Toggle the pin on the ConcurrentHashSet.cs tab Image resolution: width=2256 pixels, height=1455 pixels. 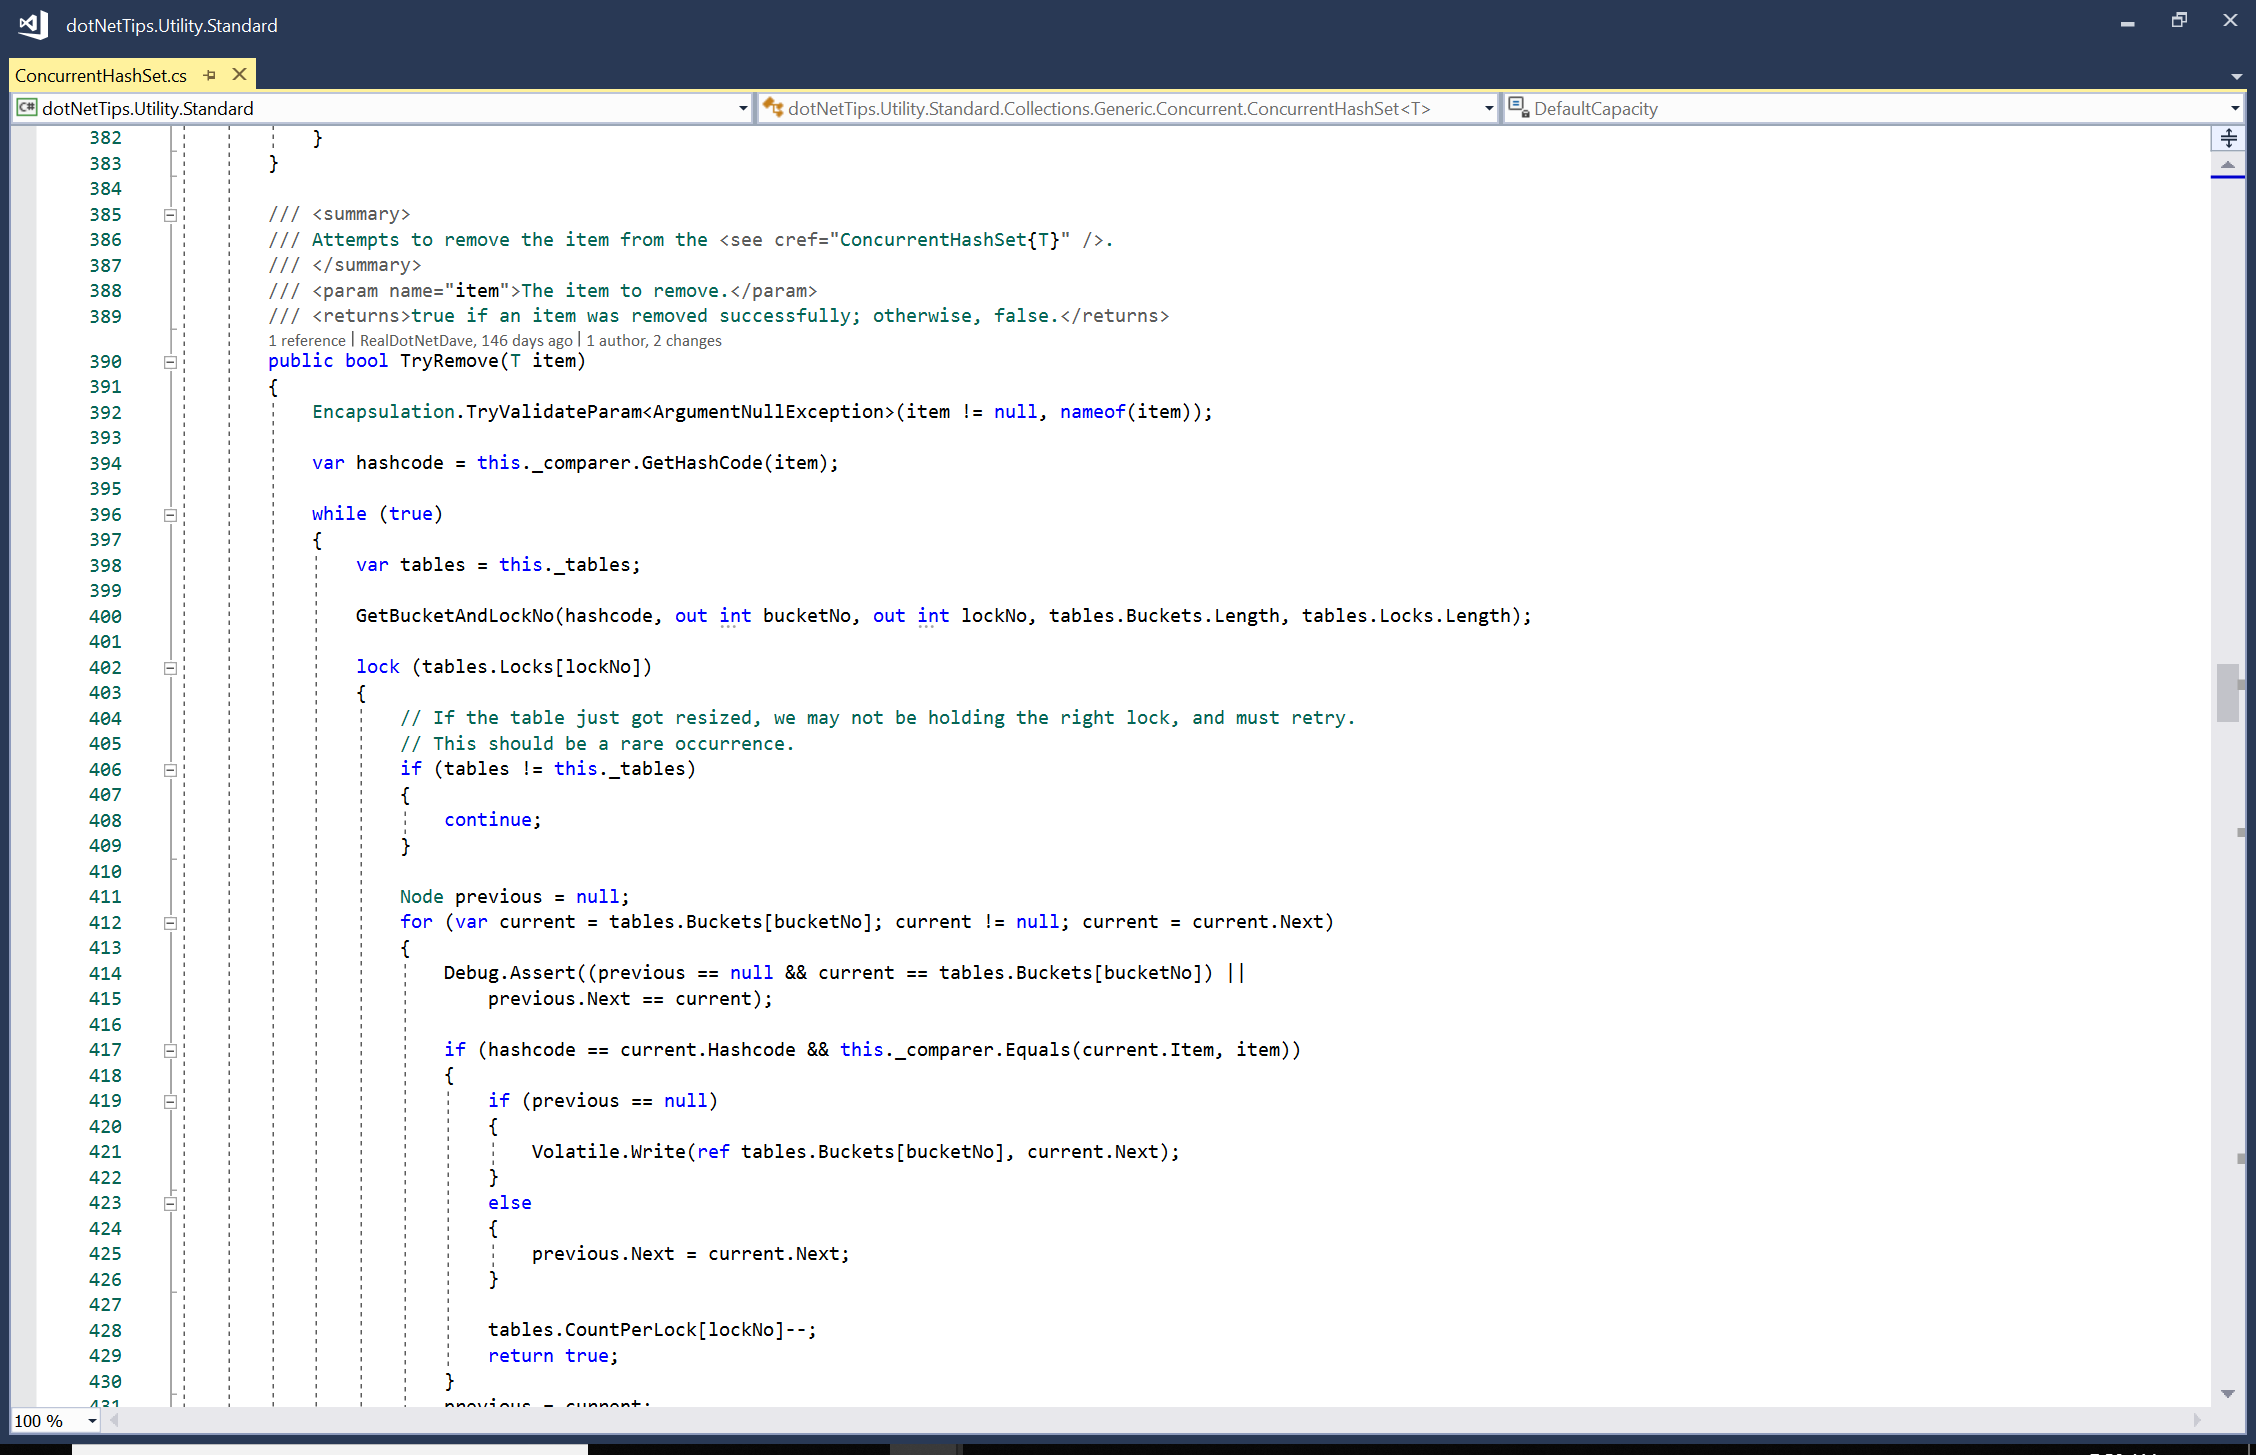click(209, 74)
